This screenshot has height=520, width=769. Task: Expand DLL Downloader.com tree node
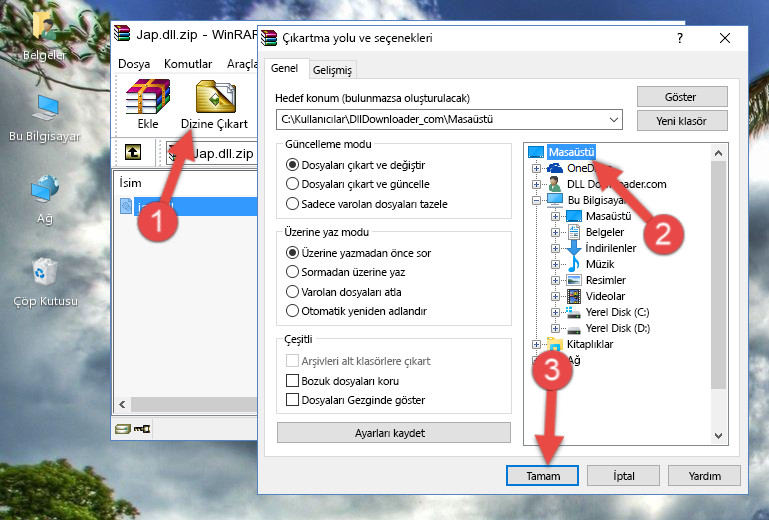(x=536, y=184)
